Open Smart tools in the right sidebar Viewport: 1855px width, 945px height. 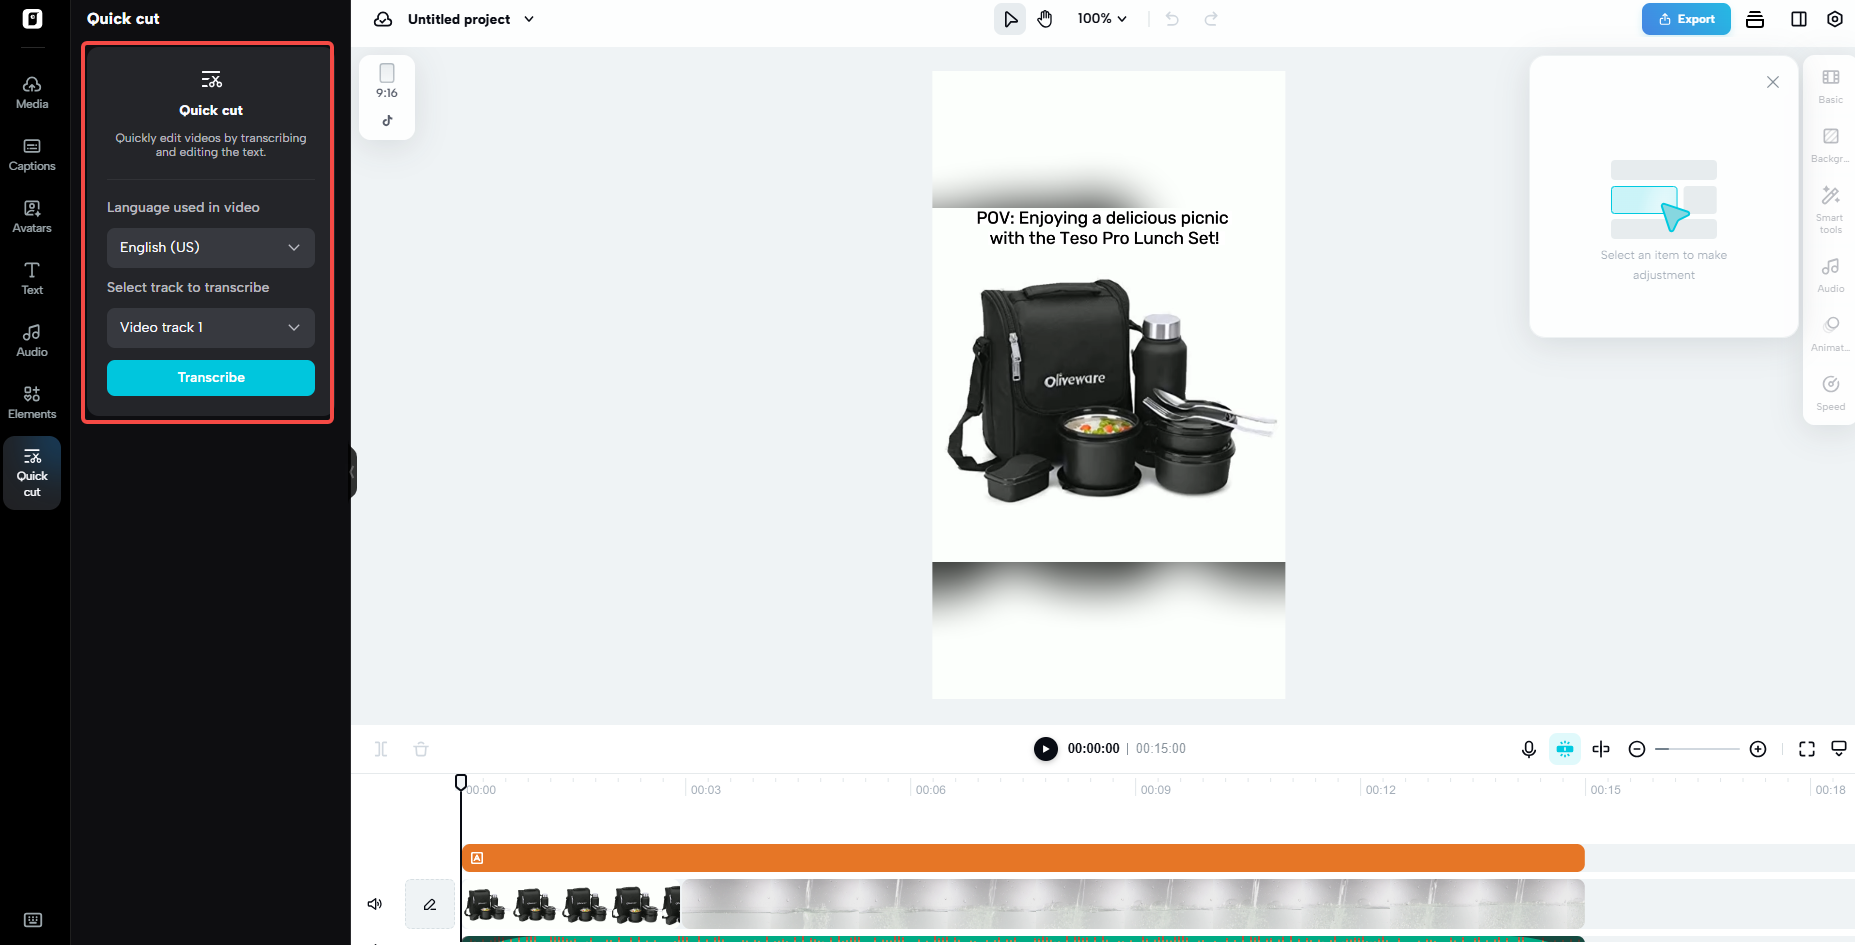click(1830, 208)
